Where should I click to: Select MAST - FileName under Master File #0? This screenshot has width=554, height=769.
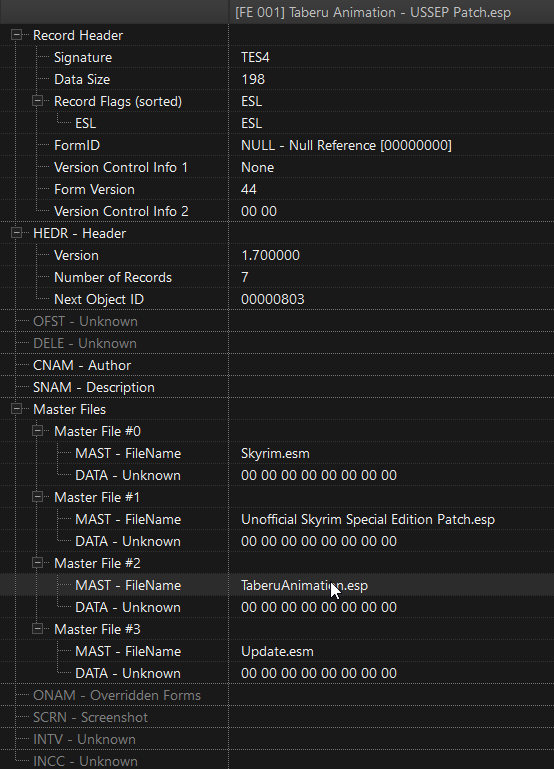tap(128, 453)
